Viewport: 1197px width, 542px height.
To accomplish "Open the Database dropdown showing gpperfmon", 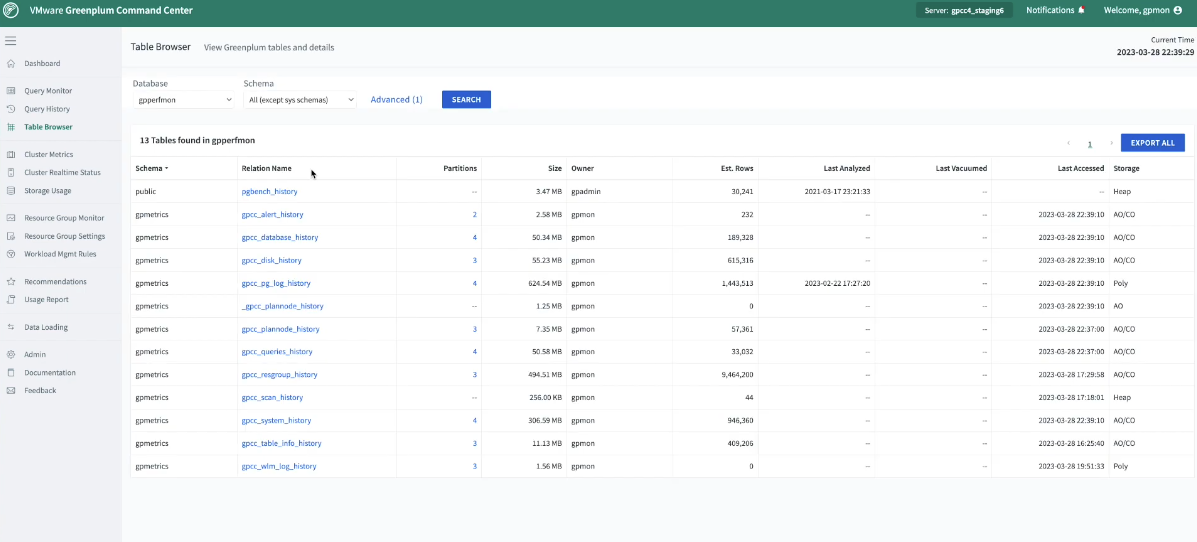I will 184,100.
